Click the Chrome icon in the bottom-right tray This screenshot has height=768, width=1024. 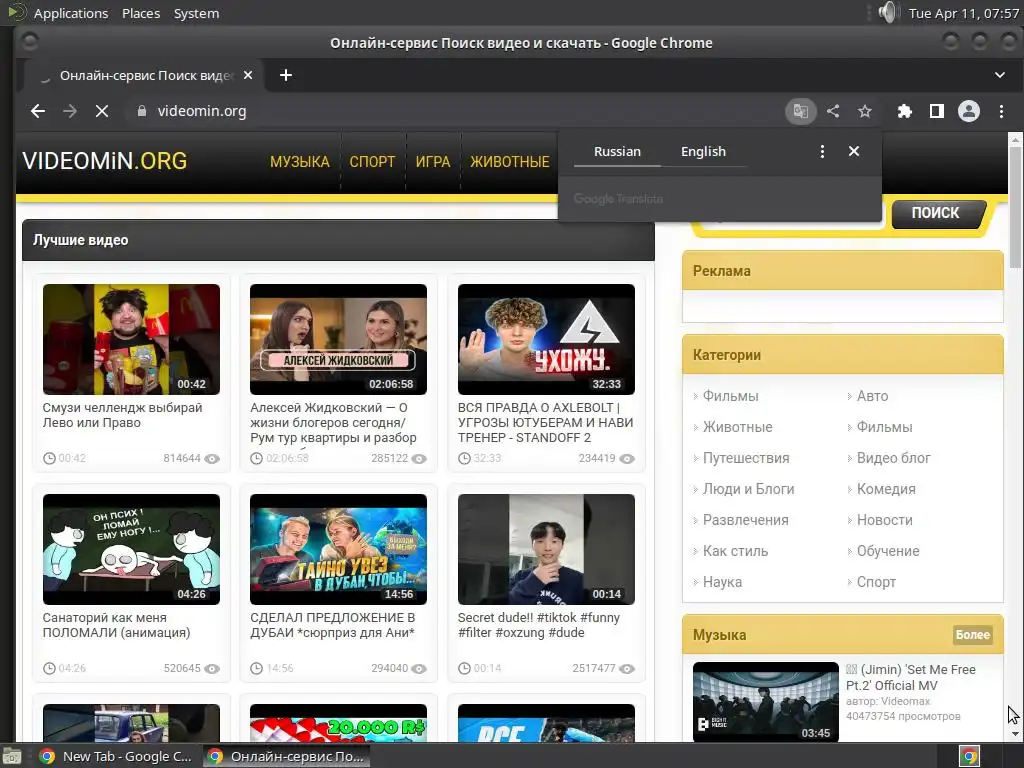pos(969,756)
